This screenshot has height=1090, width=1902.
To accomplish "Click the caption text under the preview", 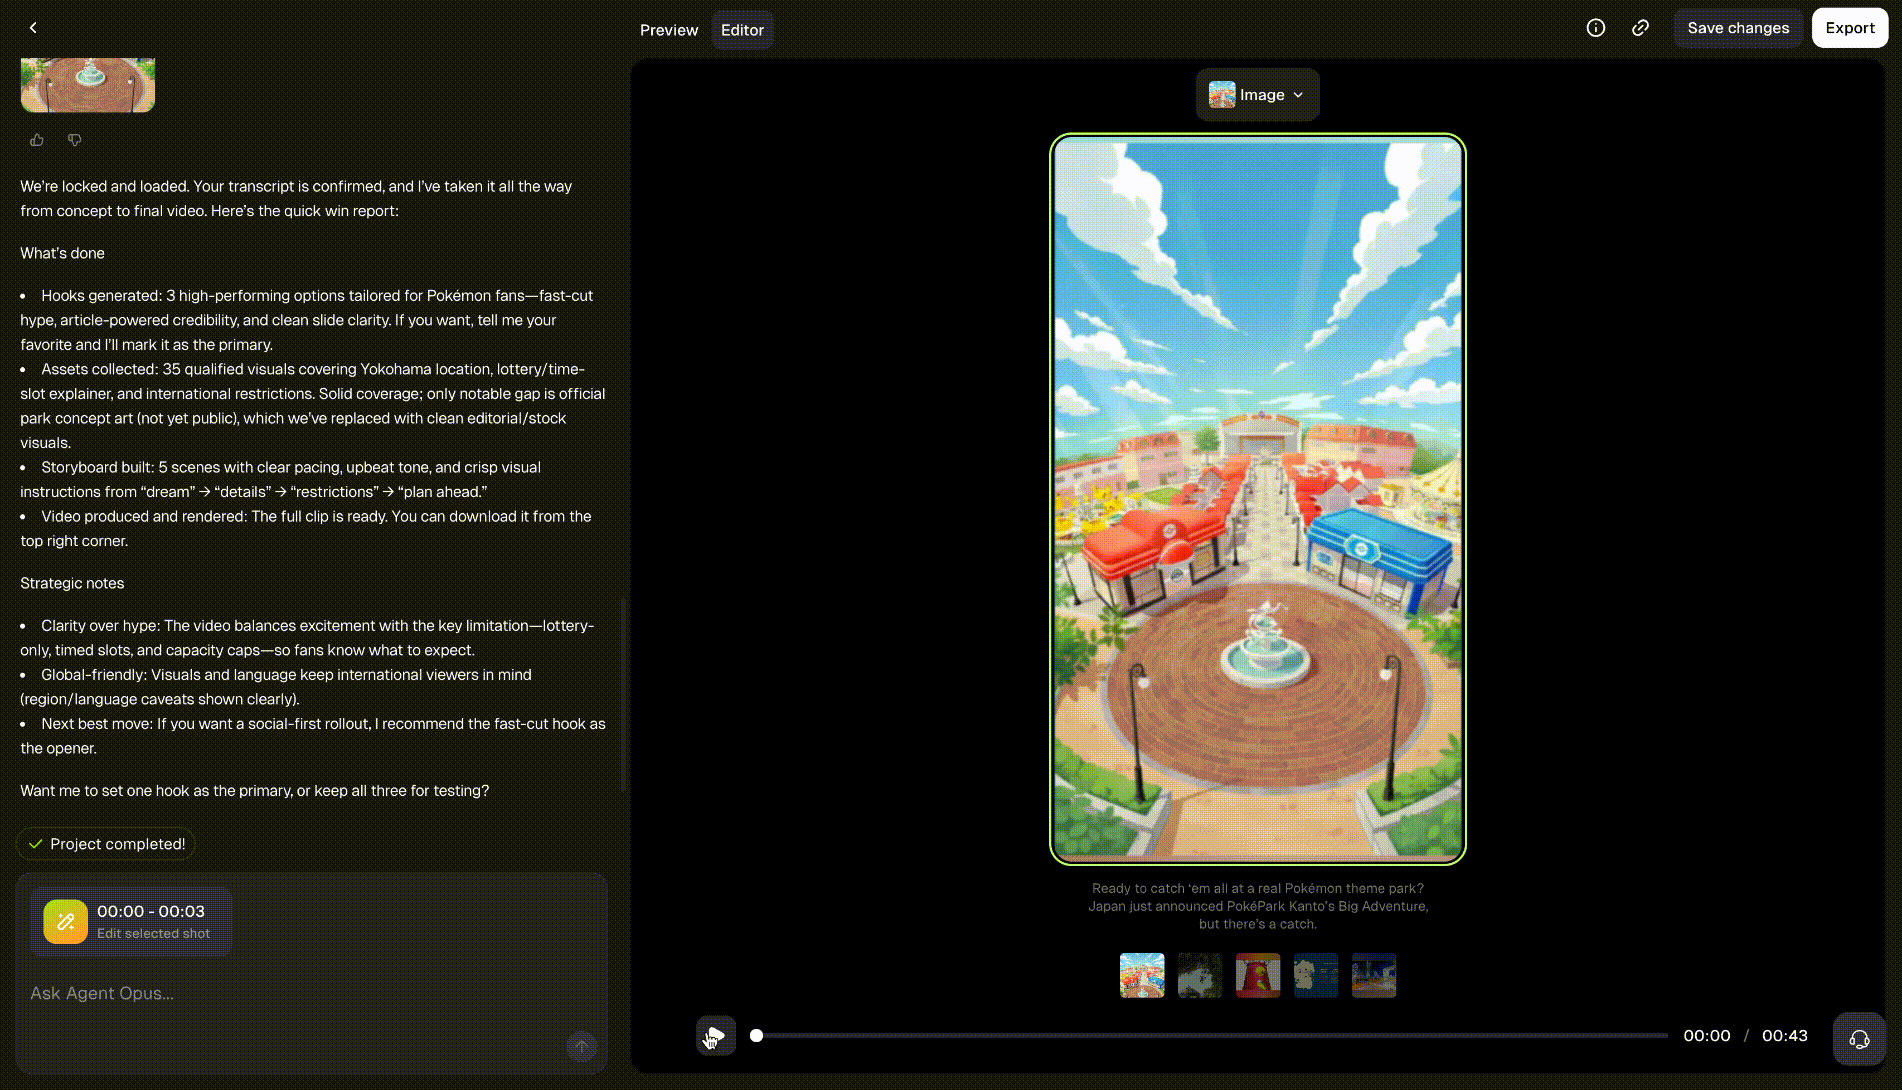I will (1258, 906).
